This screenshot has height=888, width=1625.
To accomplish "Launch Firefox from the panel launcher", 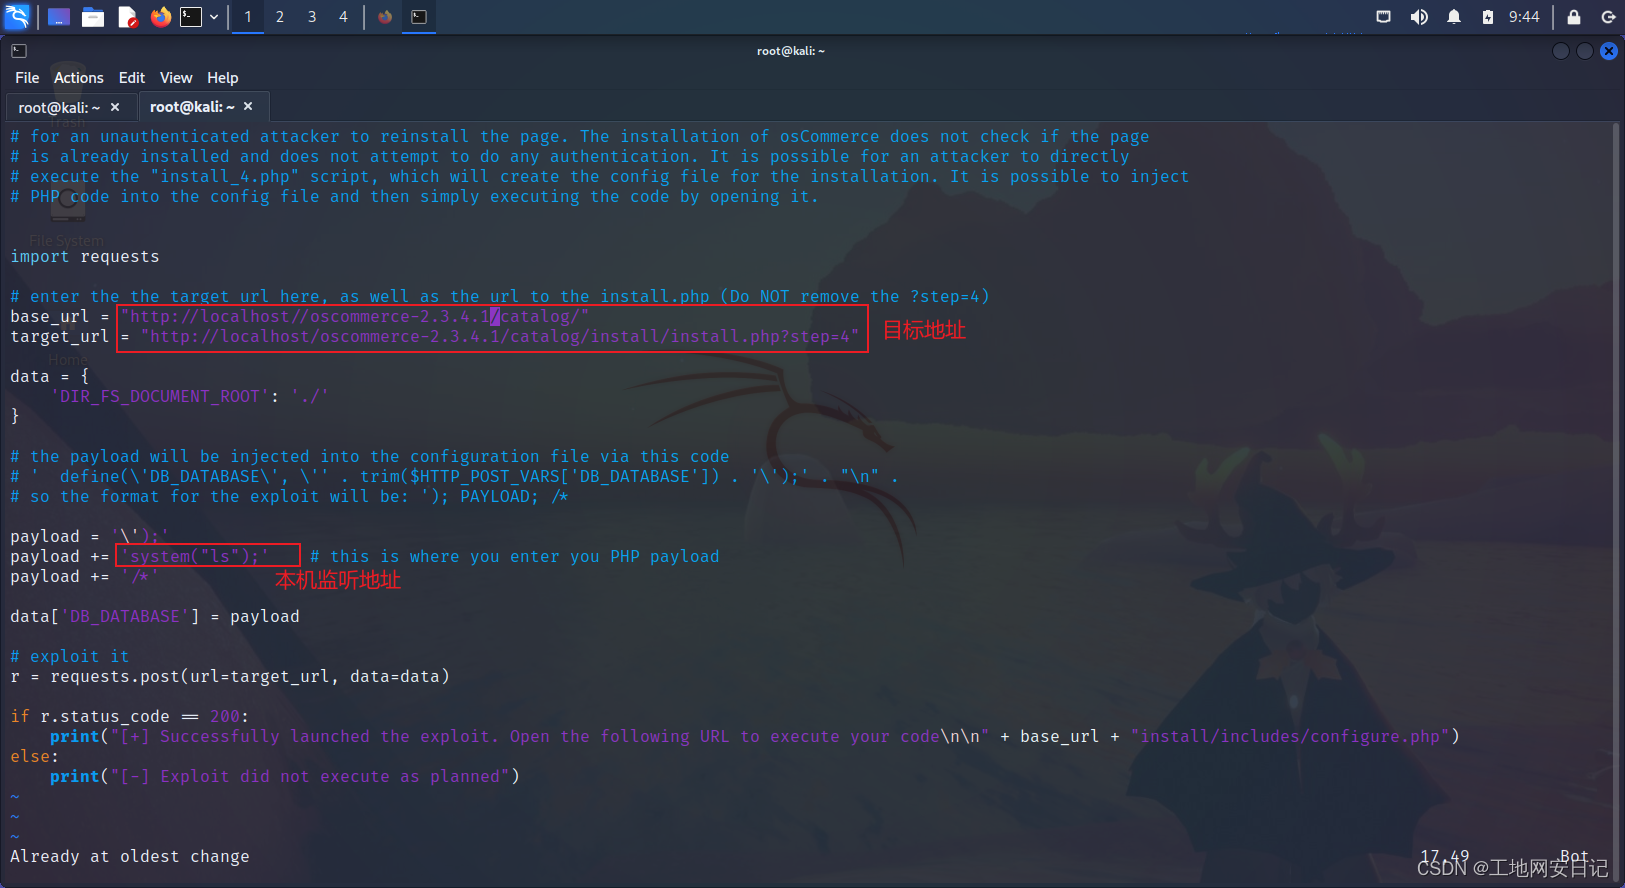I will click(160, 17).
